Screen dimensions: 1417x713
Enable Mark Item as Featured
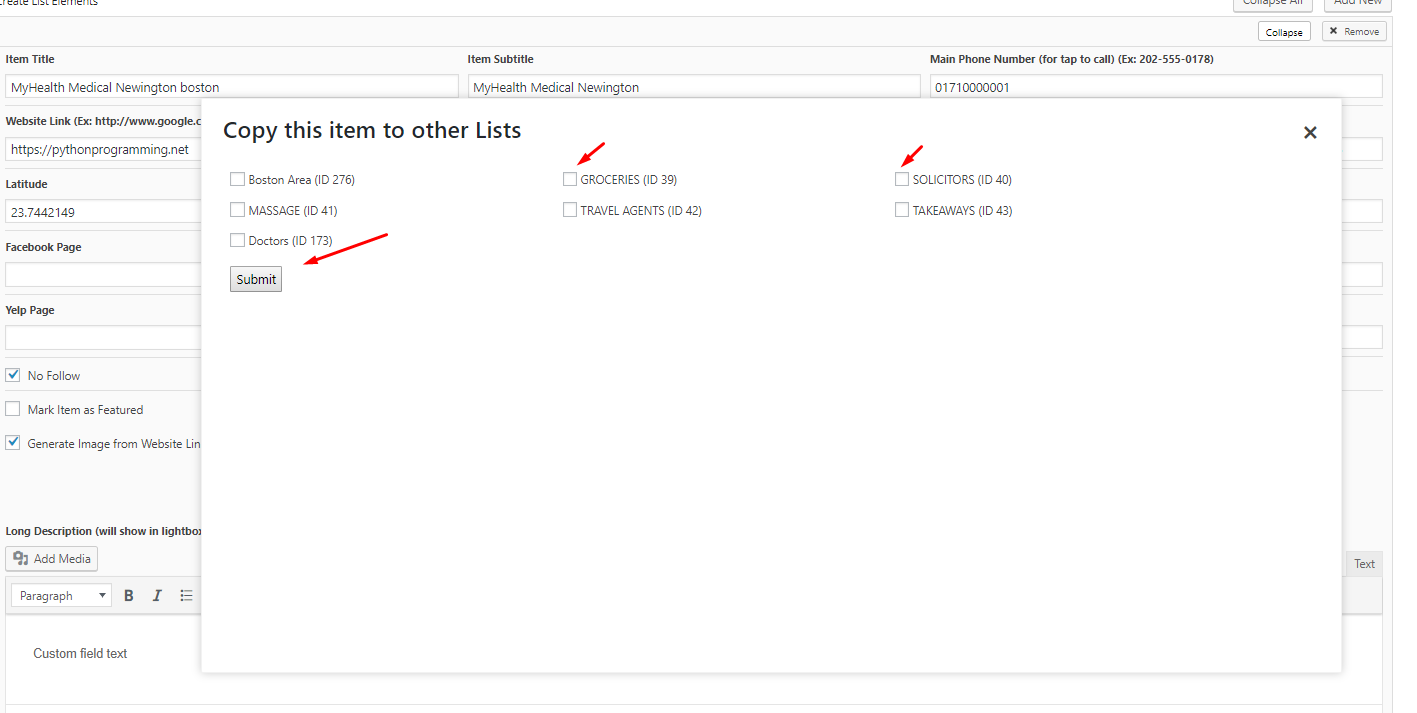pyautogui.click(x=13, y=409)
